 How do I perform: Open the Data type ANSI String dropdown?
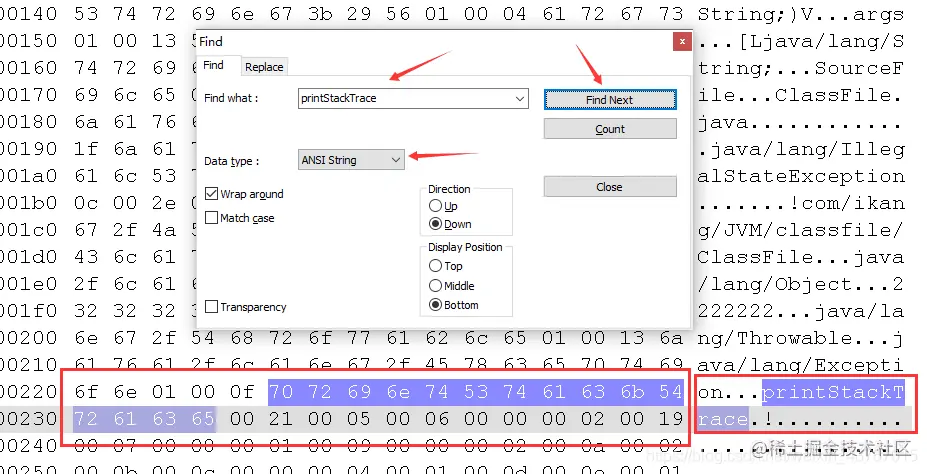tap(351, 160)
